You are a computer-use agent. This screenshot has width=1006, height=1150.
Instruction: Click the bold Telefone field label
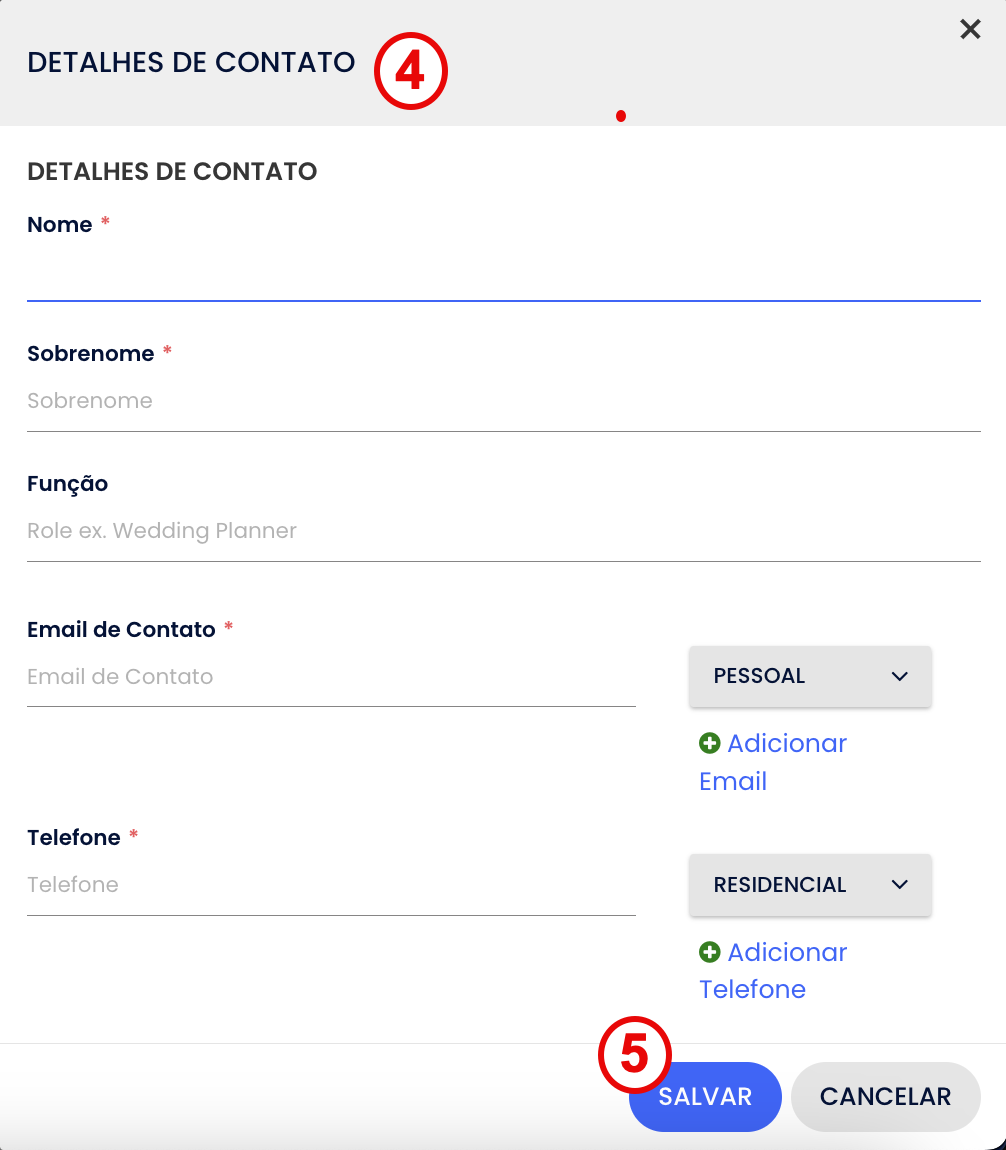coord(74,838)
